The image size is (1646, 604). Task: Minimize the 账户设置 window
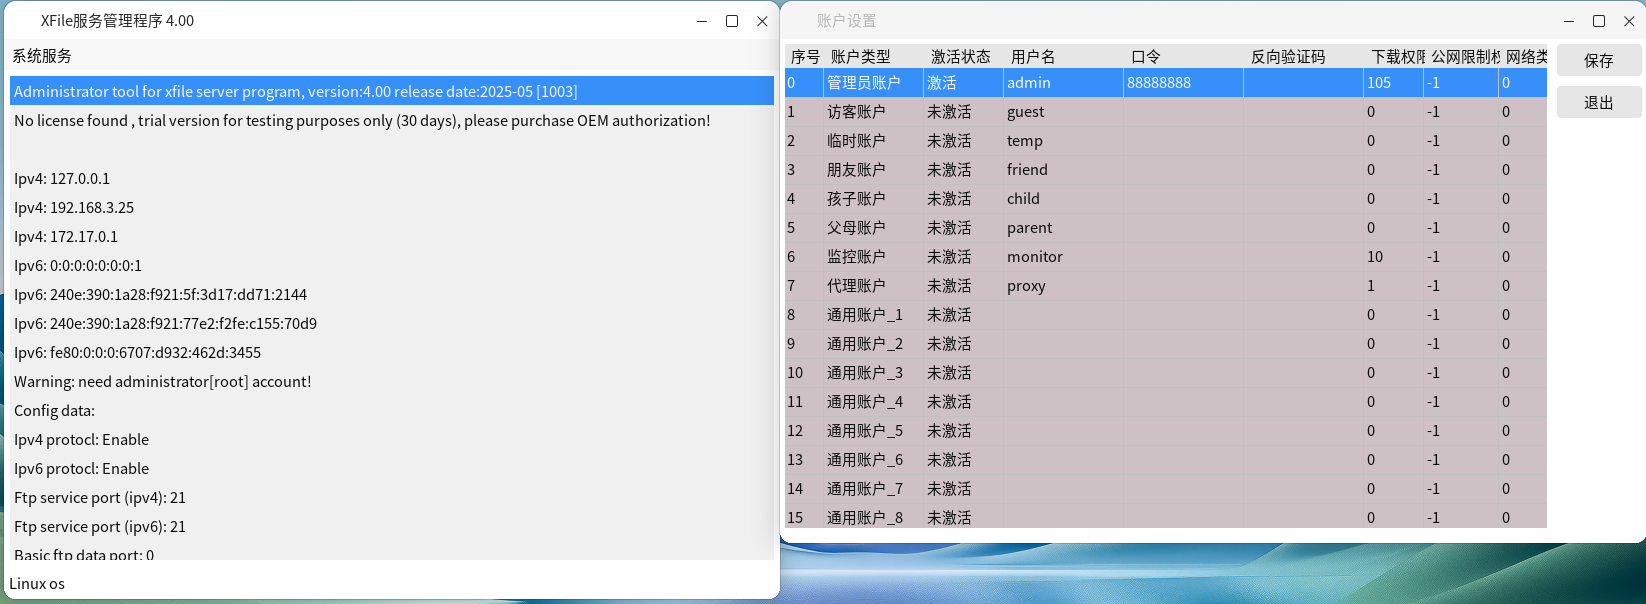pos(1569,21)
